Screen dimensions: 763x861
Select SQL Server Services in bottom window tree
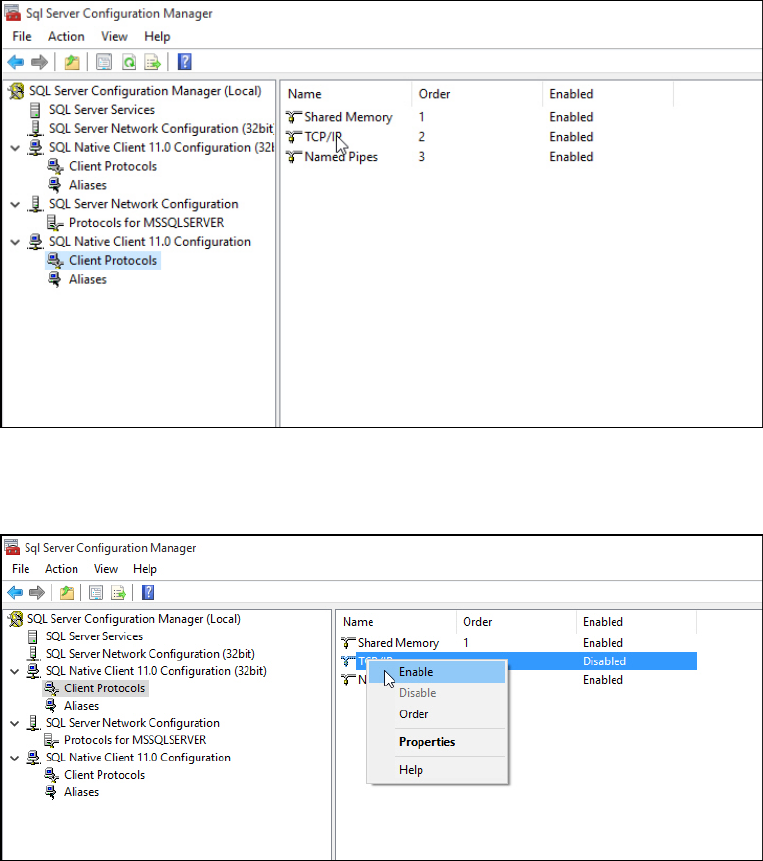pos(94,636)
